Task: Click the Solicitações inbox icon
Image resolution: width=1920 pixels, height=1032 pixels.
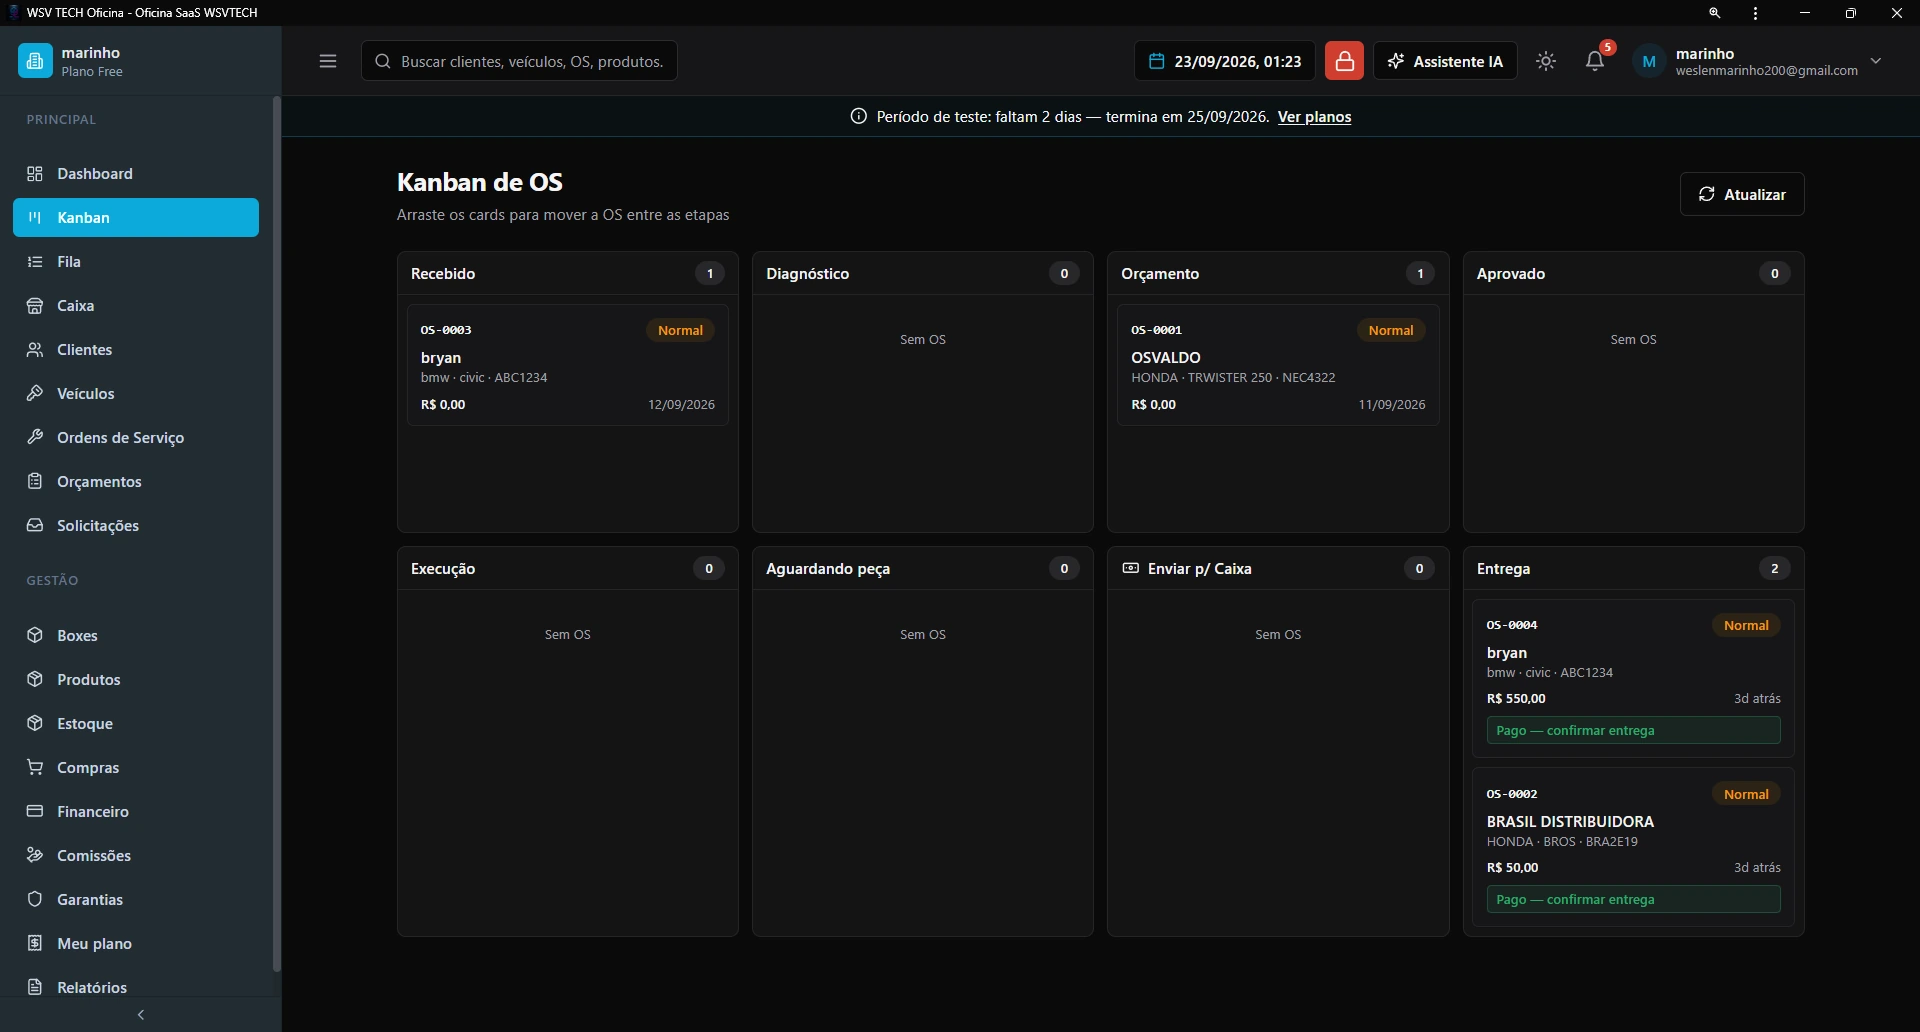Action: point(35,526)
